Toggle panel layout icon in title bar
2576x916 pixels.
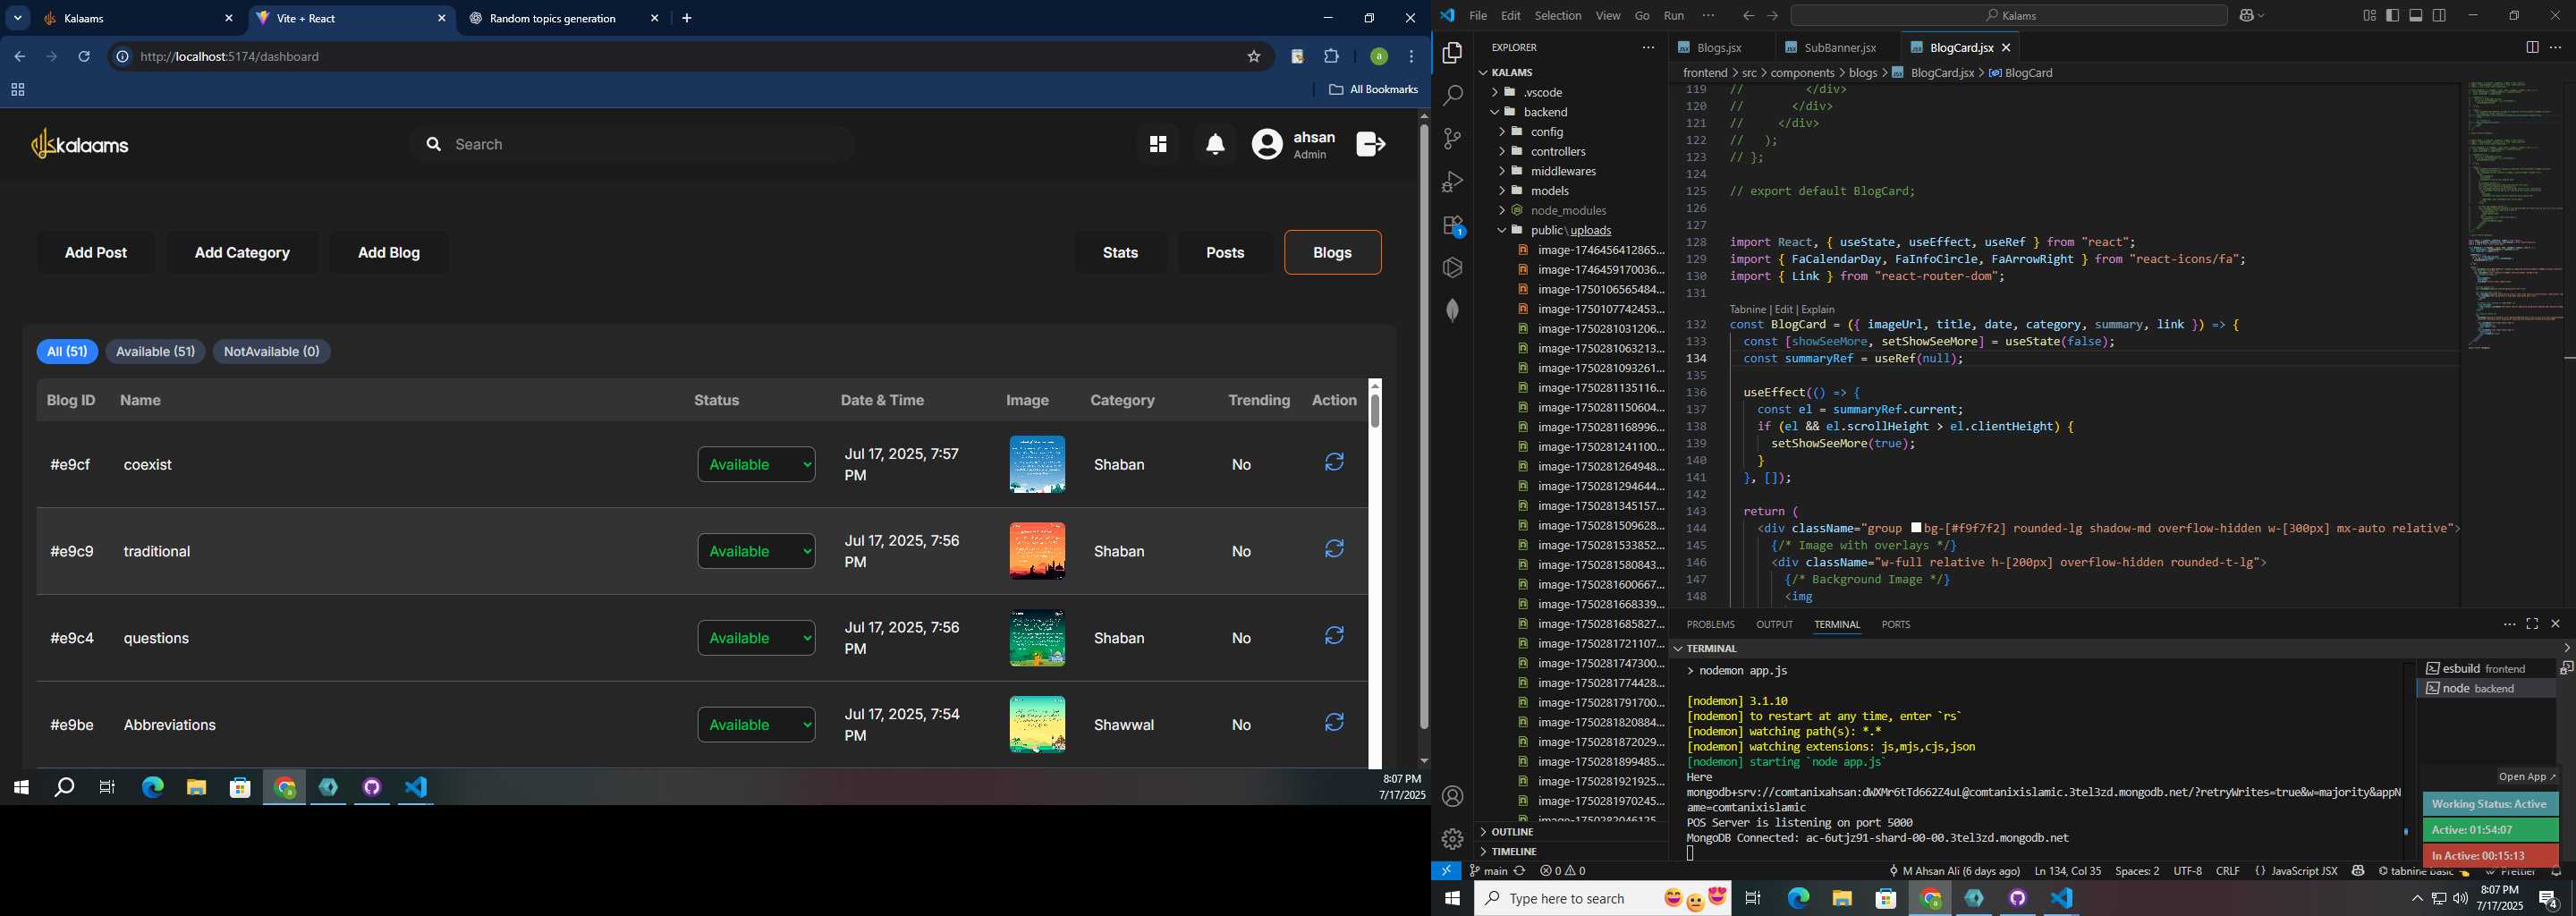click(2416, 15)
